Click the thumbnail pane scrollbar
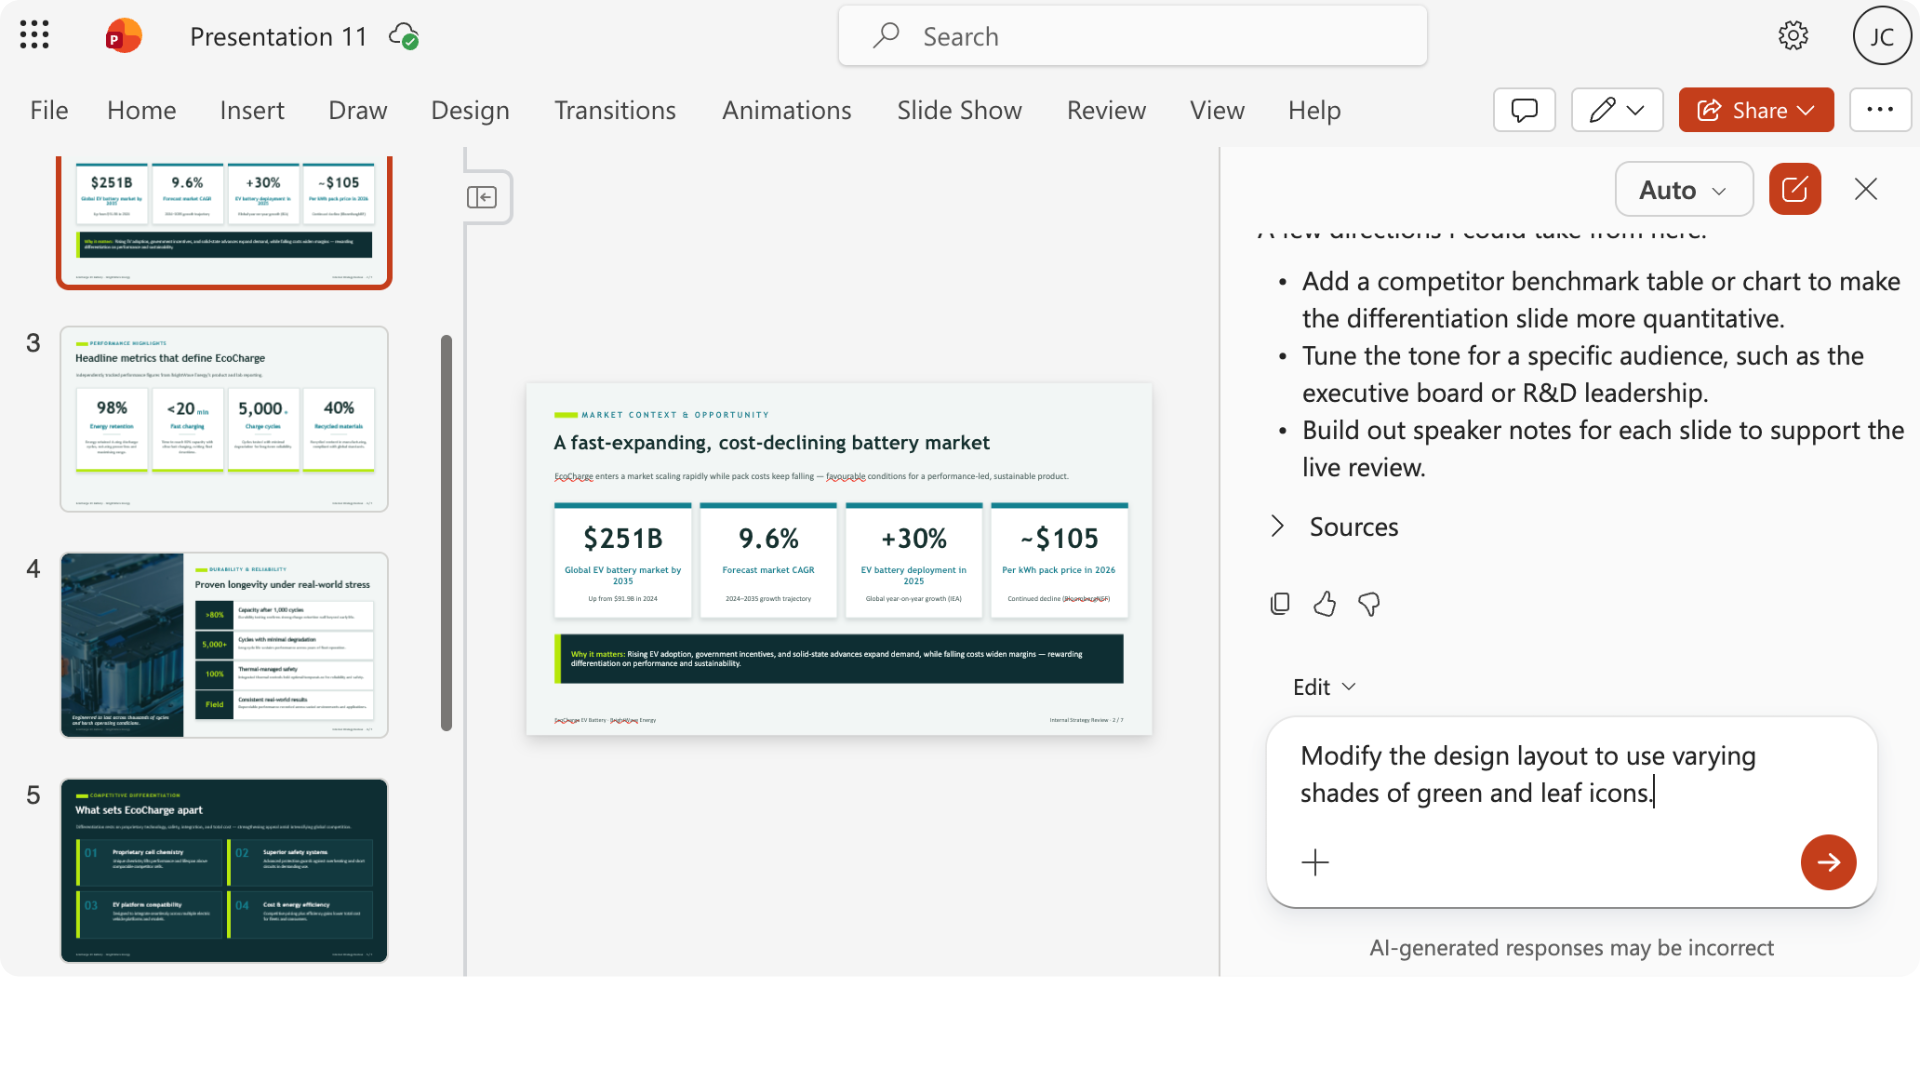 [446, 532]
